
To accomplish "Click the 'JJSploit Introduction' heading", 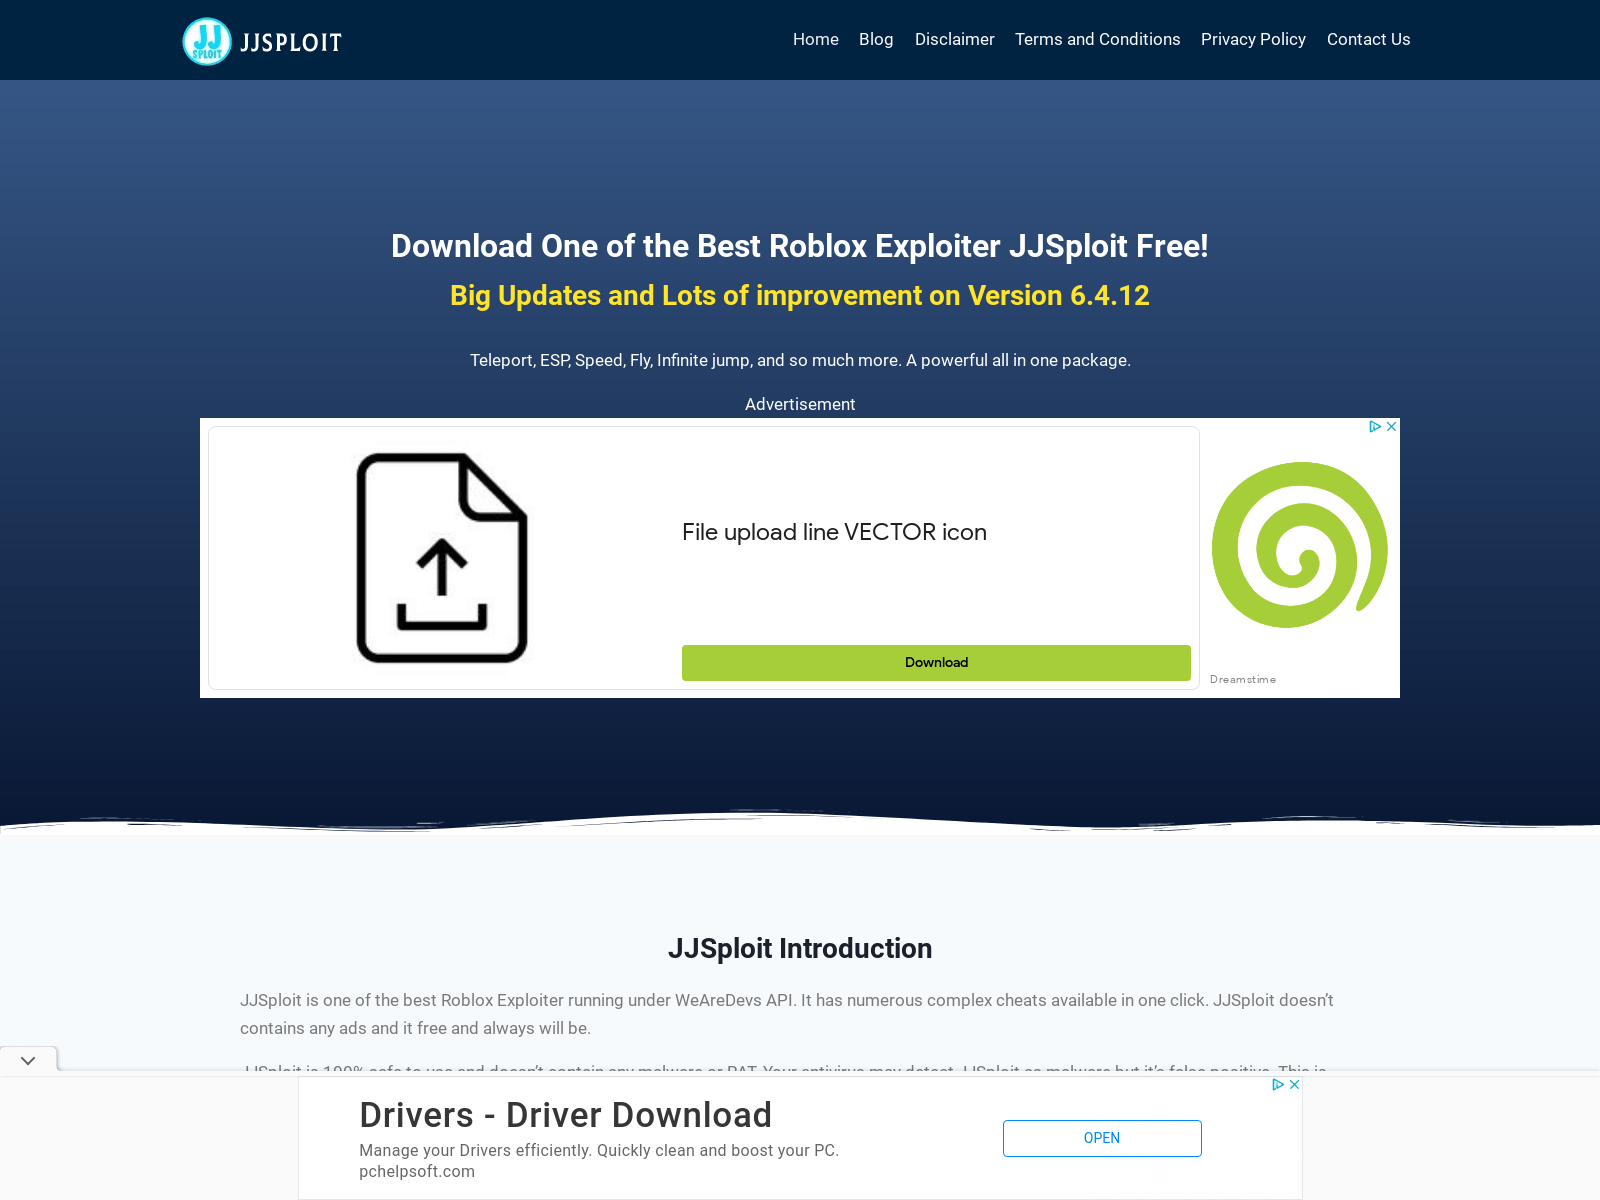I will tap(800, 948).
